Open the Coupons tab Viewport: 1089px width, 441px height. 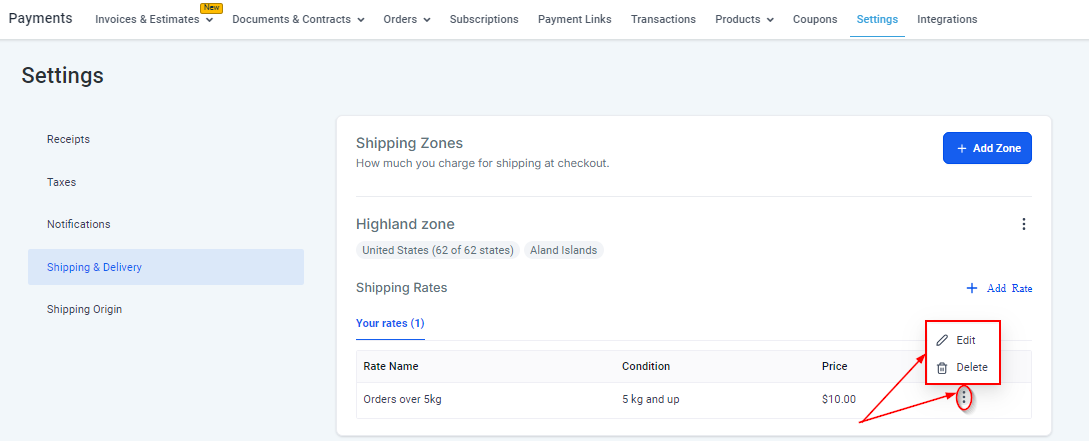tap(815, 20)
